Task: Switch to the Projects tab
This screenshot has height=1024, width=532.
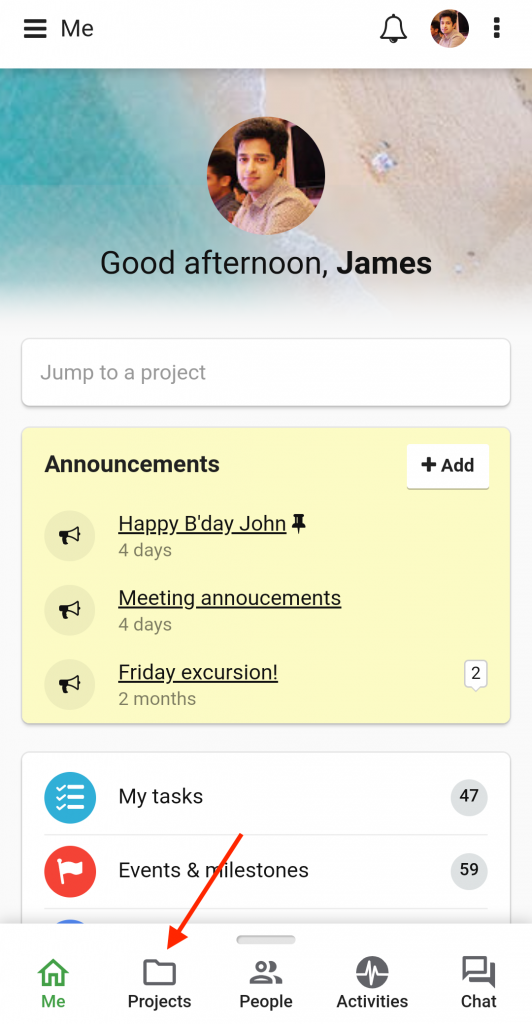Action: point(159,983)
